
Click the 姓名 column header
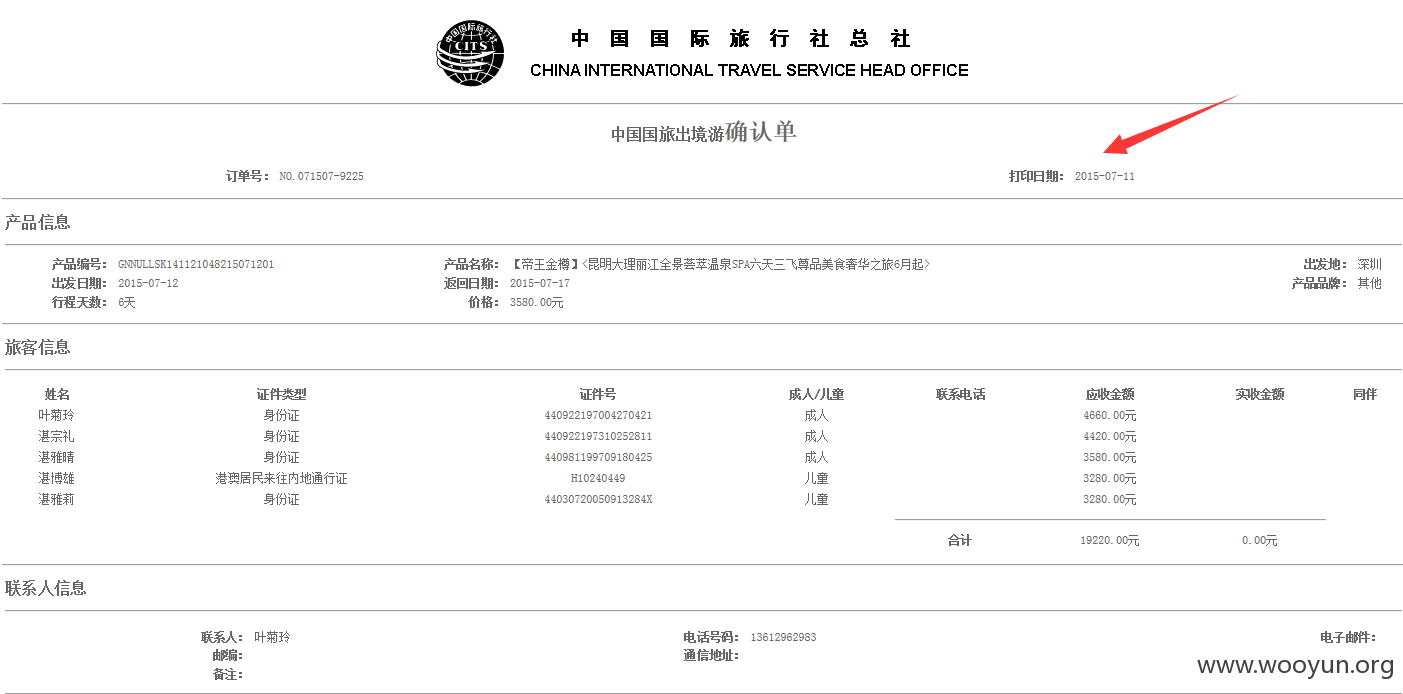pyautogui.click(x=57, y=394)
